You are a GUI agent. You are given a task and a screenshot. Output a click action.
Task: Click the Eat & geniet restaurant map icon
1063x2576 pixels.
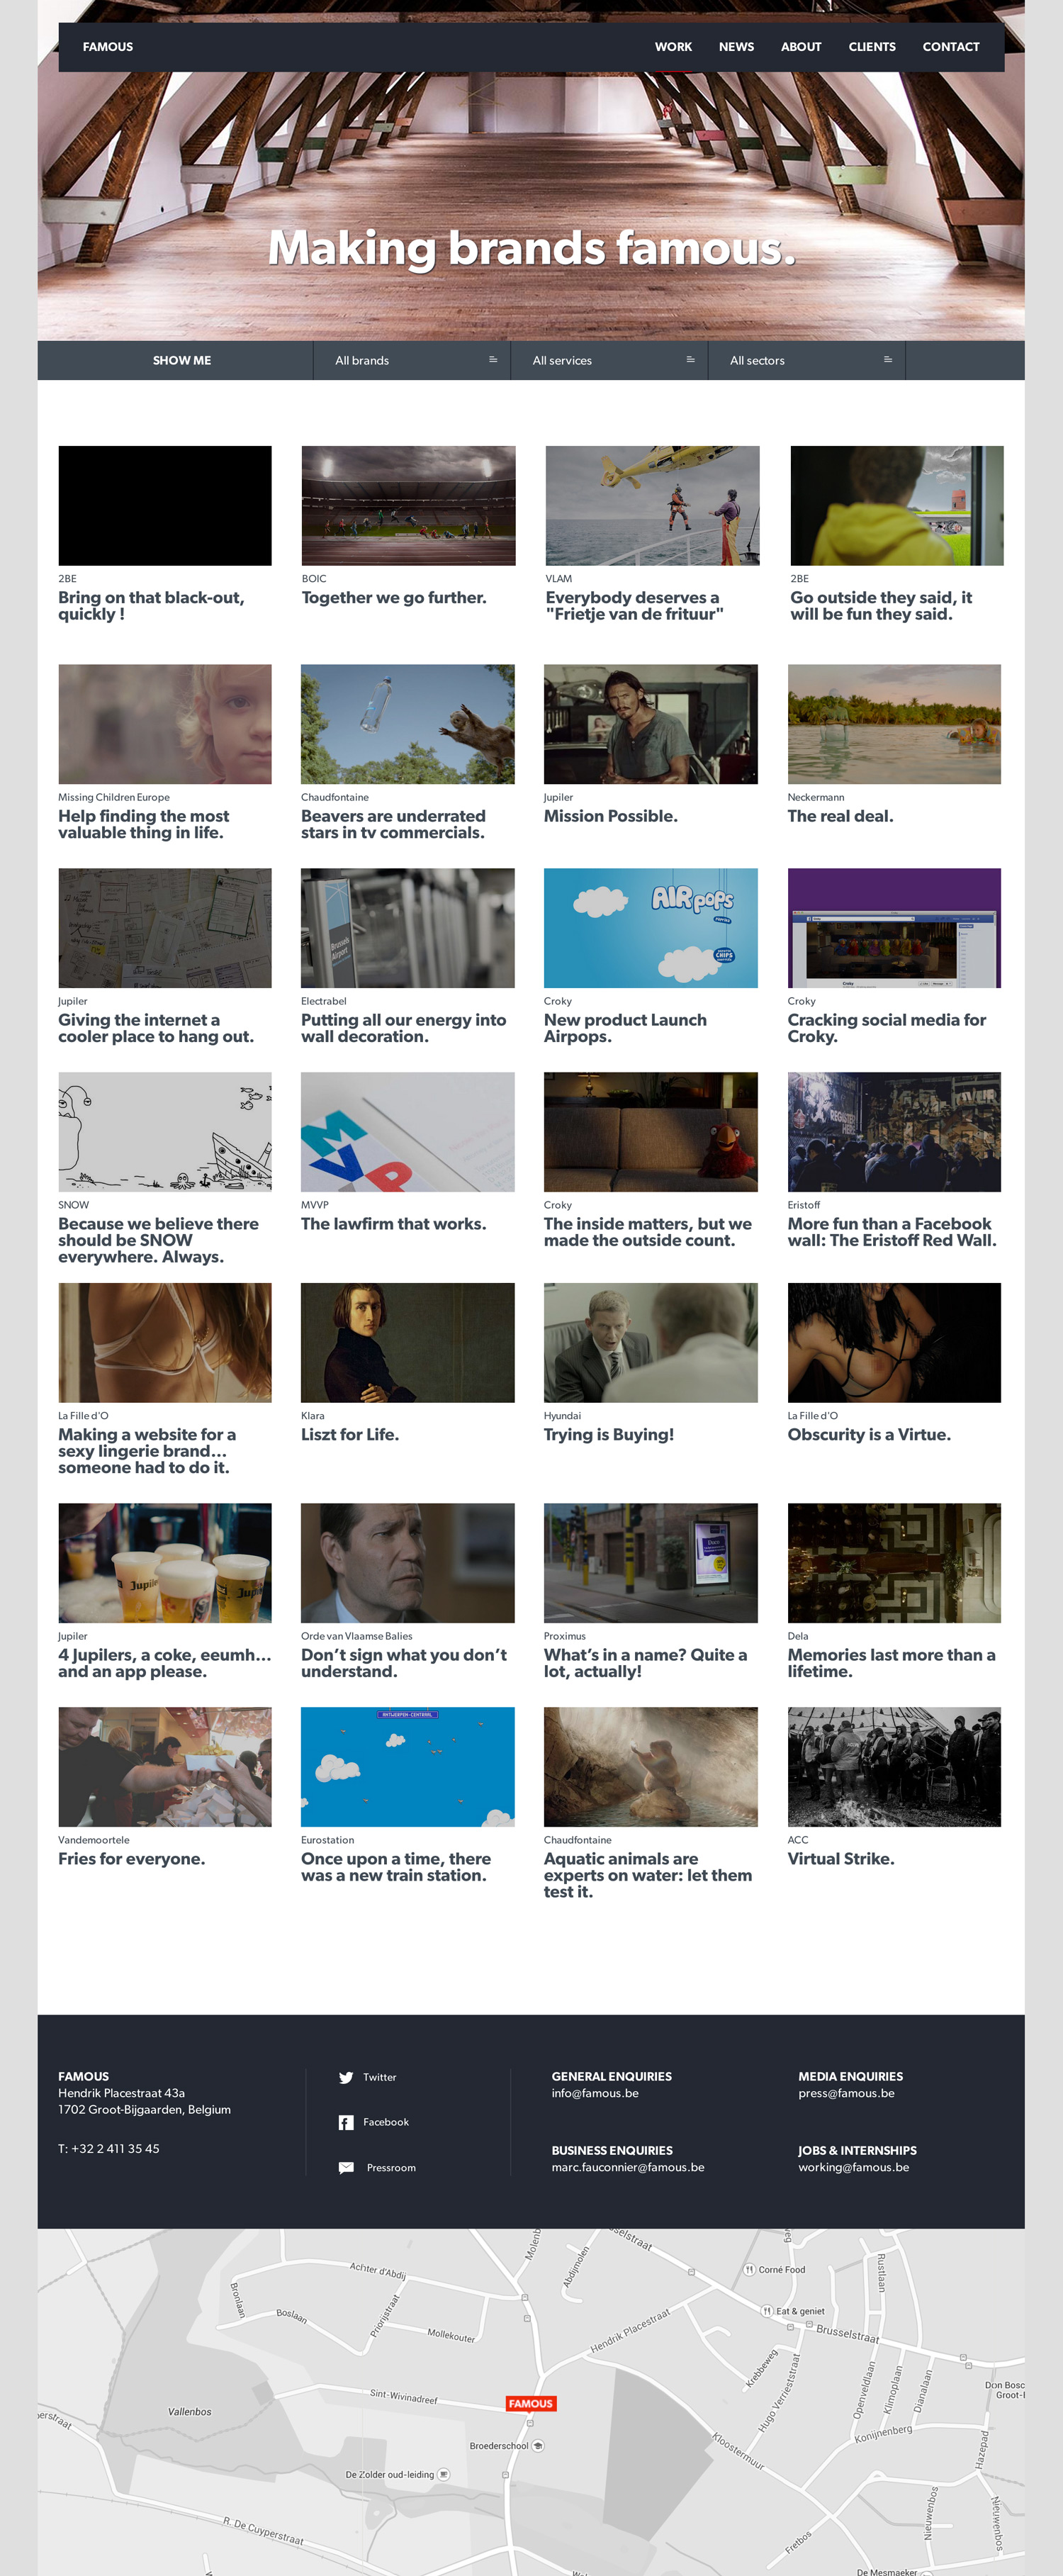click(767, 2311)
